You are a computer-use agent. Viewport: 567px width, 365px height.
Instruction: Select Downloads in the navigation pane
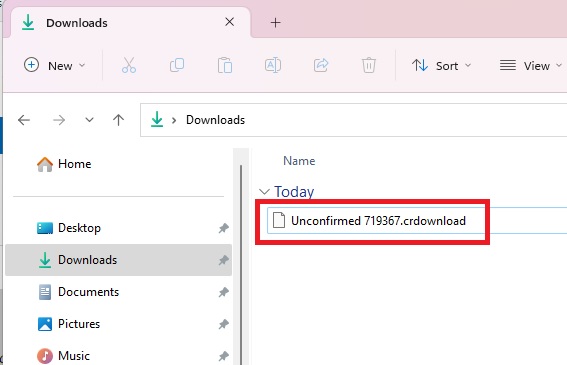click(118, 260)
